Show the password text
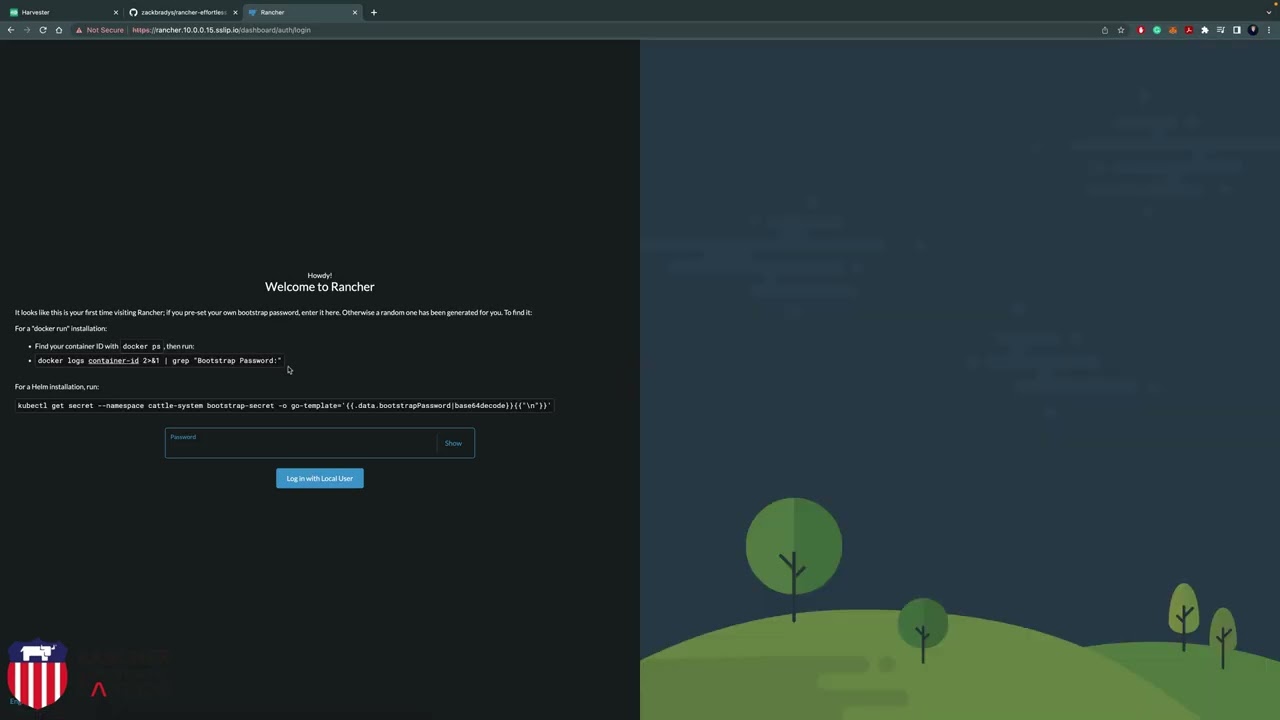This screenshot has height=720, width=1280. [453, 443]
